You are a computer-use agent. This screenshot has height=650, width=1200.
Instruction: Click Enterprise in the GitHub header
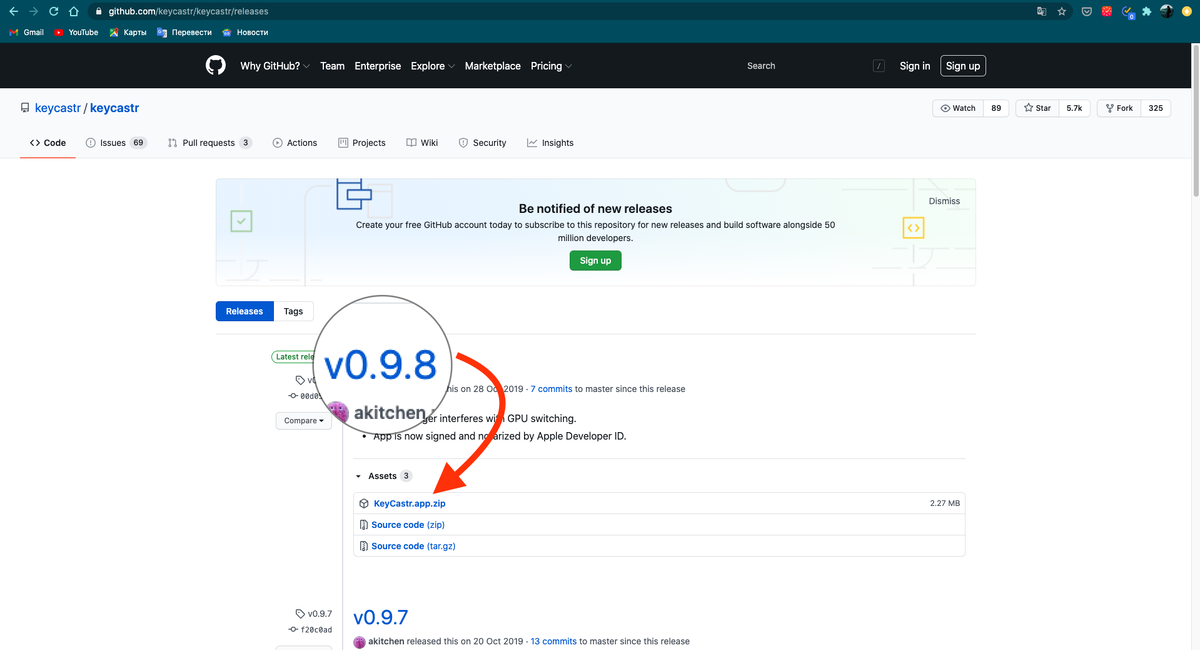pyautogui.click(x=377, y=66)
